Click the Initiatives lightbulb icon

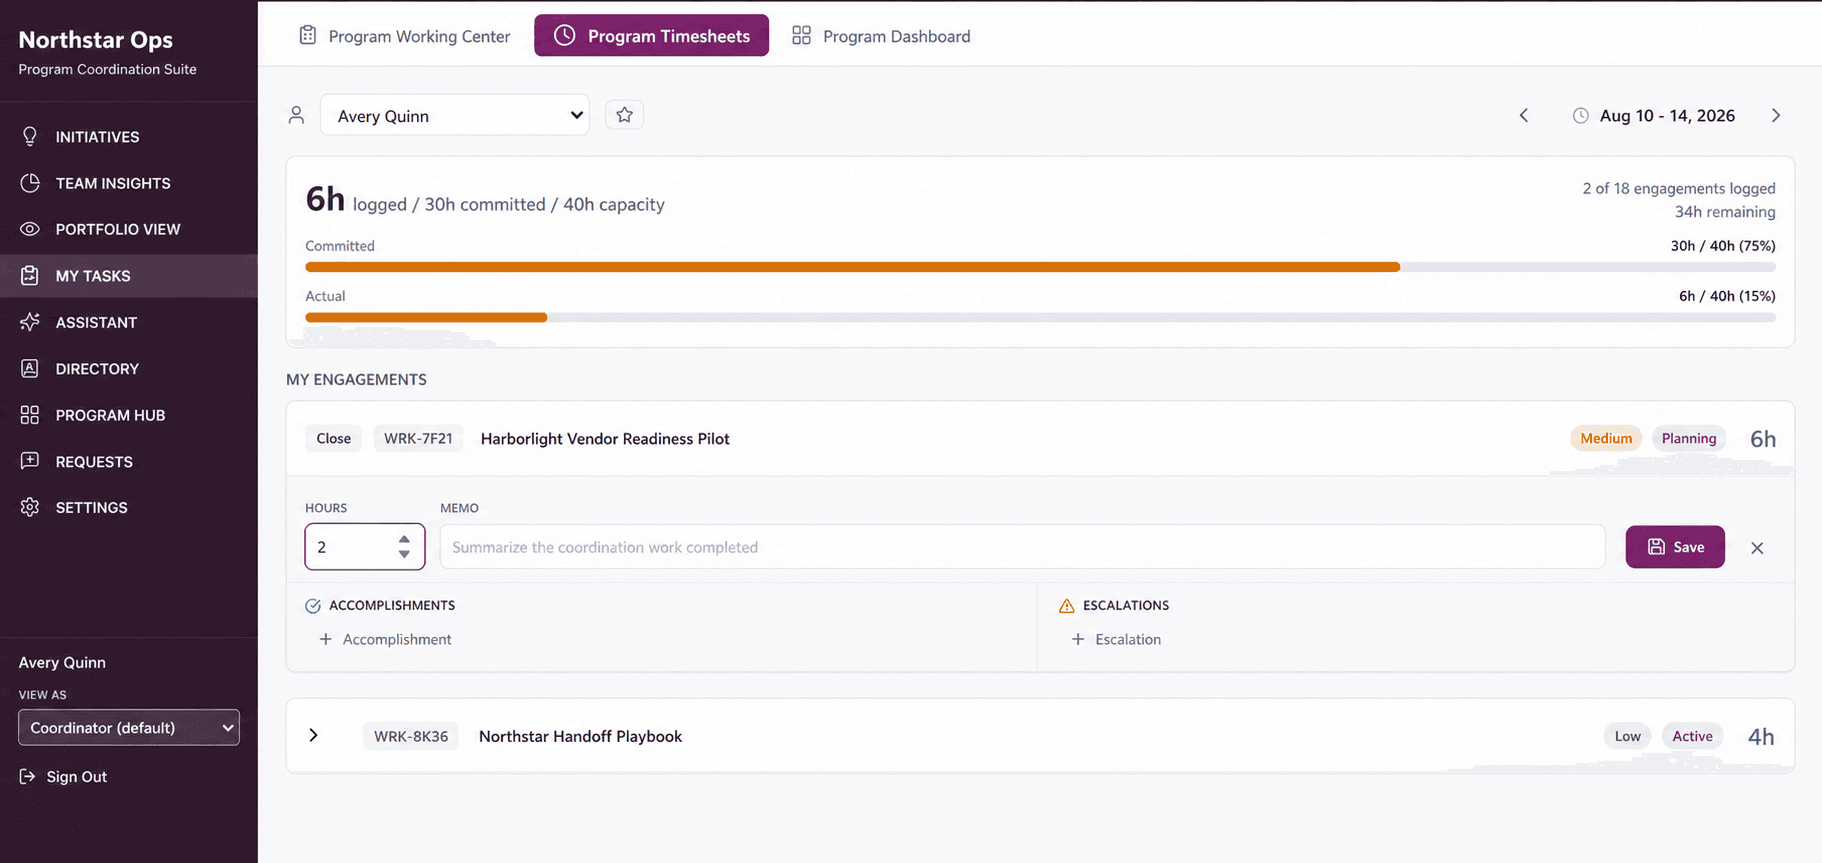click(30, 137)
